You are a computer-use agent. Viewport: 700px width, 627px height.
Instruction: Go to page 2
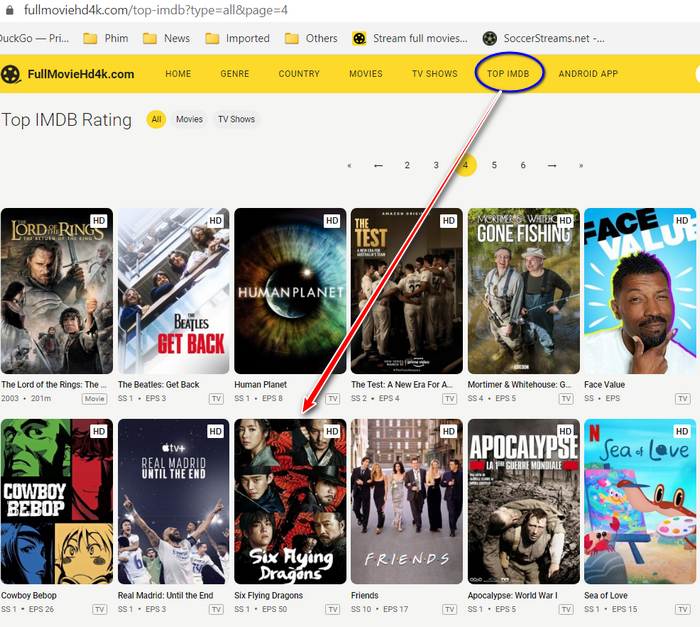[407, 165]
